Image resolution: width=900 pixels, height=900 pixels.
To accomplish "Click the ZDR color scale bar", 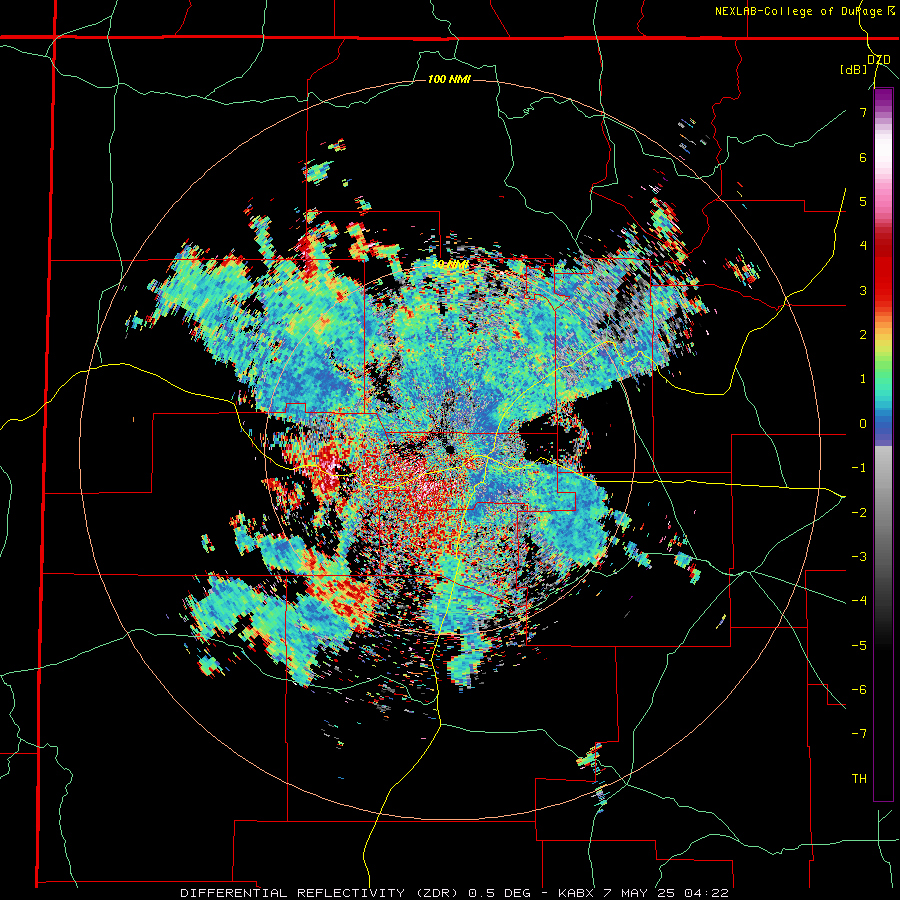I will [x=883, y=445].
